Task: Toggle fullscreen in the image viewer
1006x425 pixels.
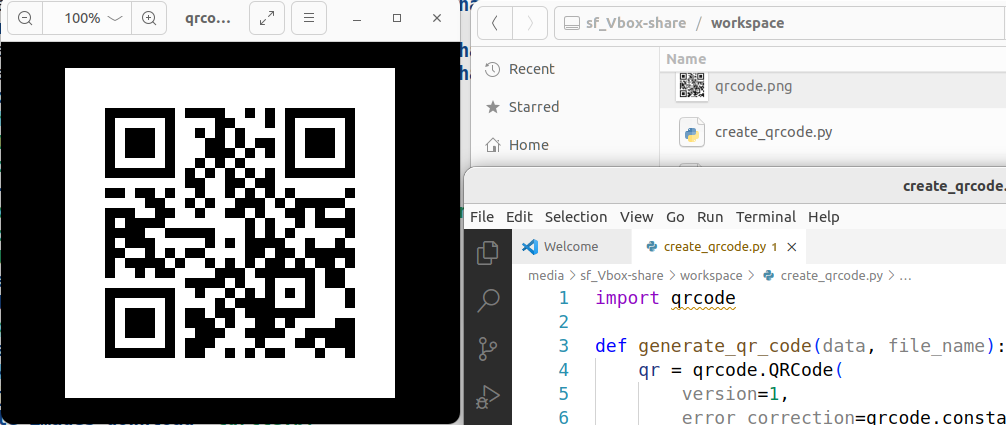Action: 266,18
